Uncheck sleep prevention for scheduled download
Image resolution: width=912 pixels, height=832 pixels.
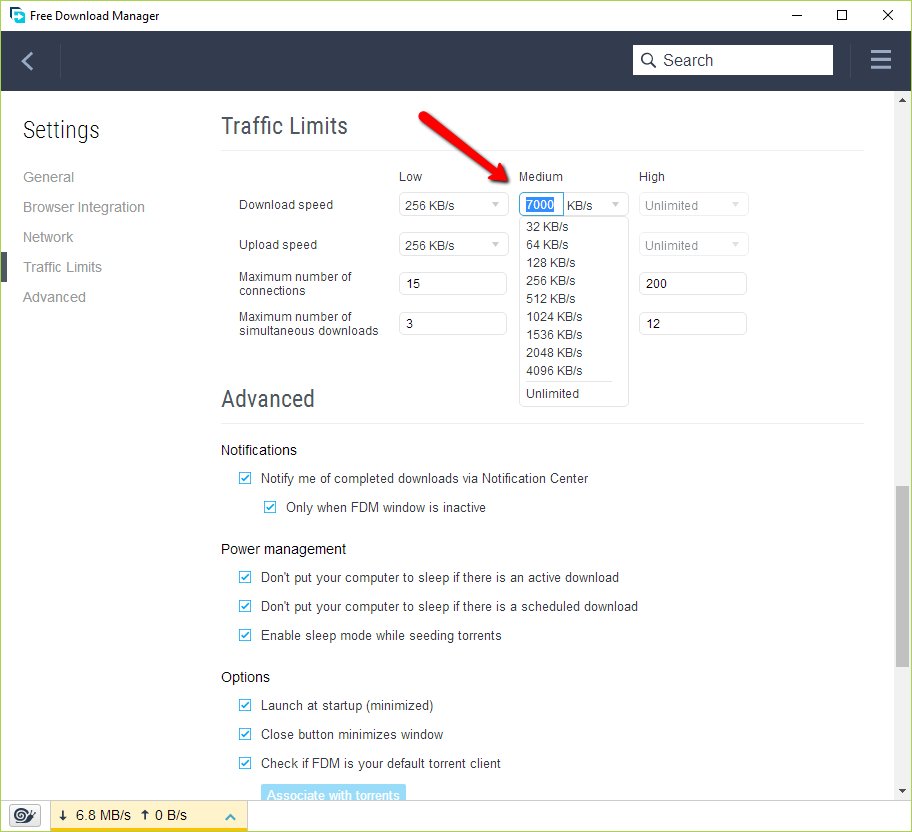pyautogui.click(x=245, y=606)
